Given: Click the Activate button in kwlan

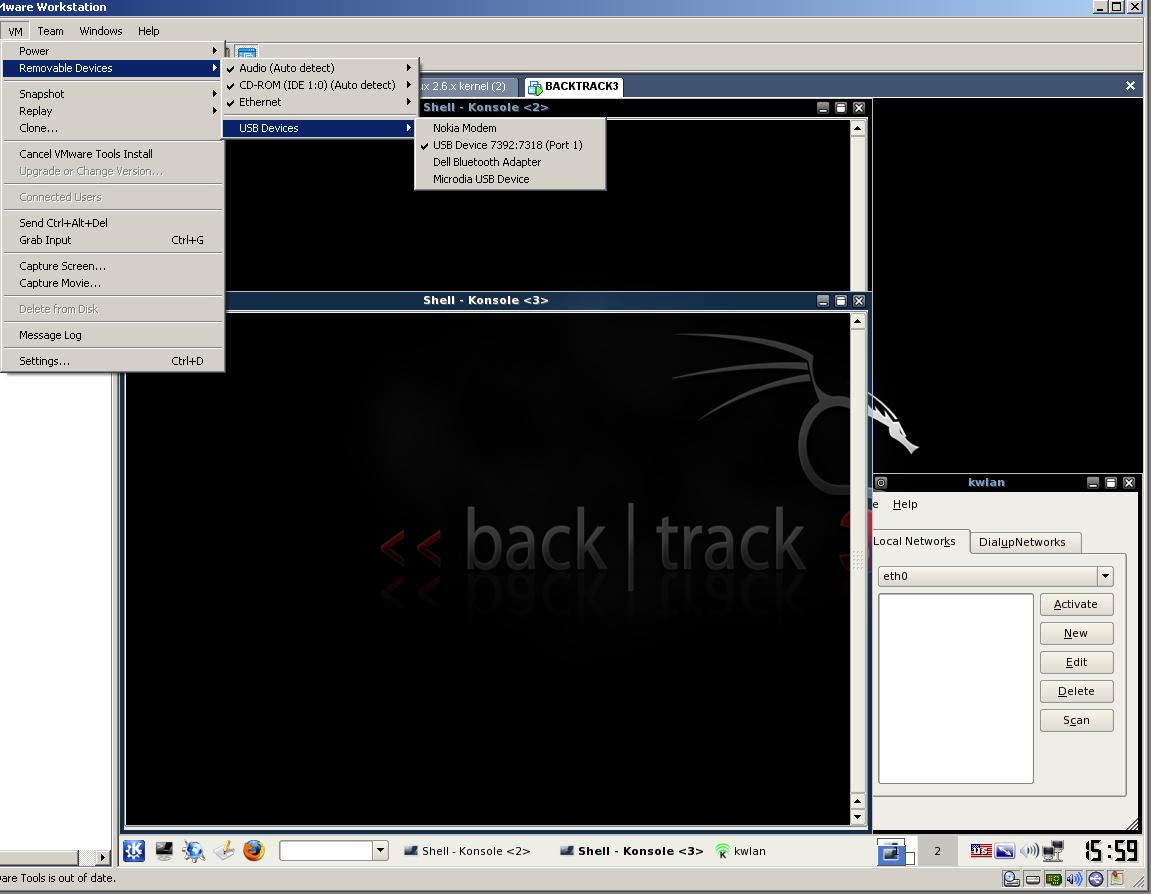Looking at the screenshot, I should point(1076,604).
